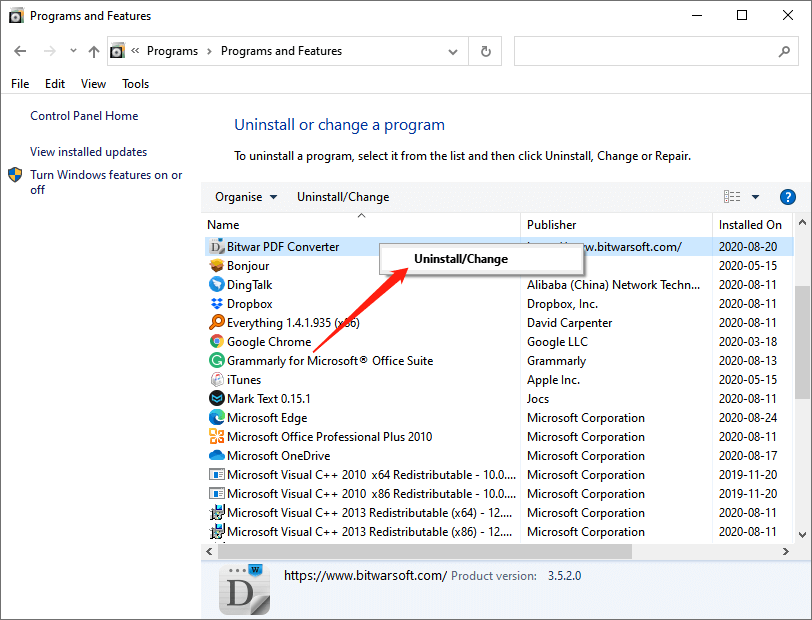Viewport: 812px width, 620px height.
Task: Open Help via the question mark icon
Action: pyautogui.click(x=788, y=196)
